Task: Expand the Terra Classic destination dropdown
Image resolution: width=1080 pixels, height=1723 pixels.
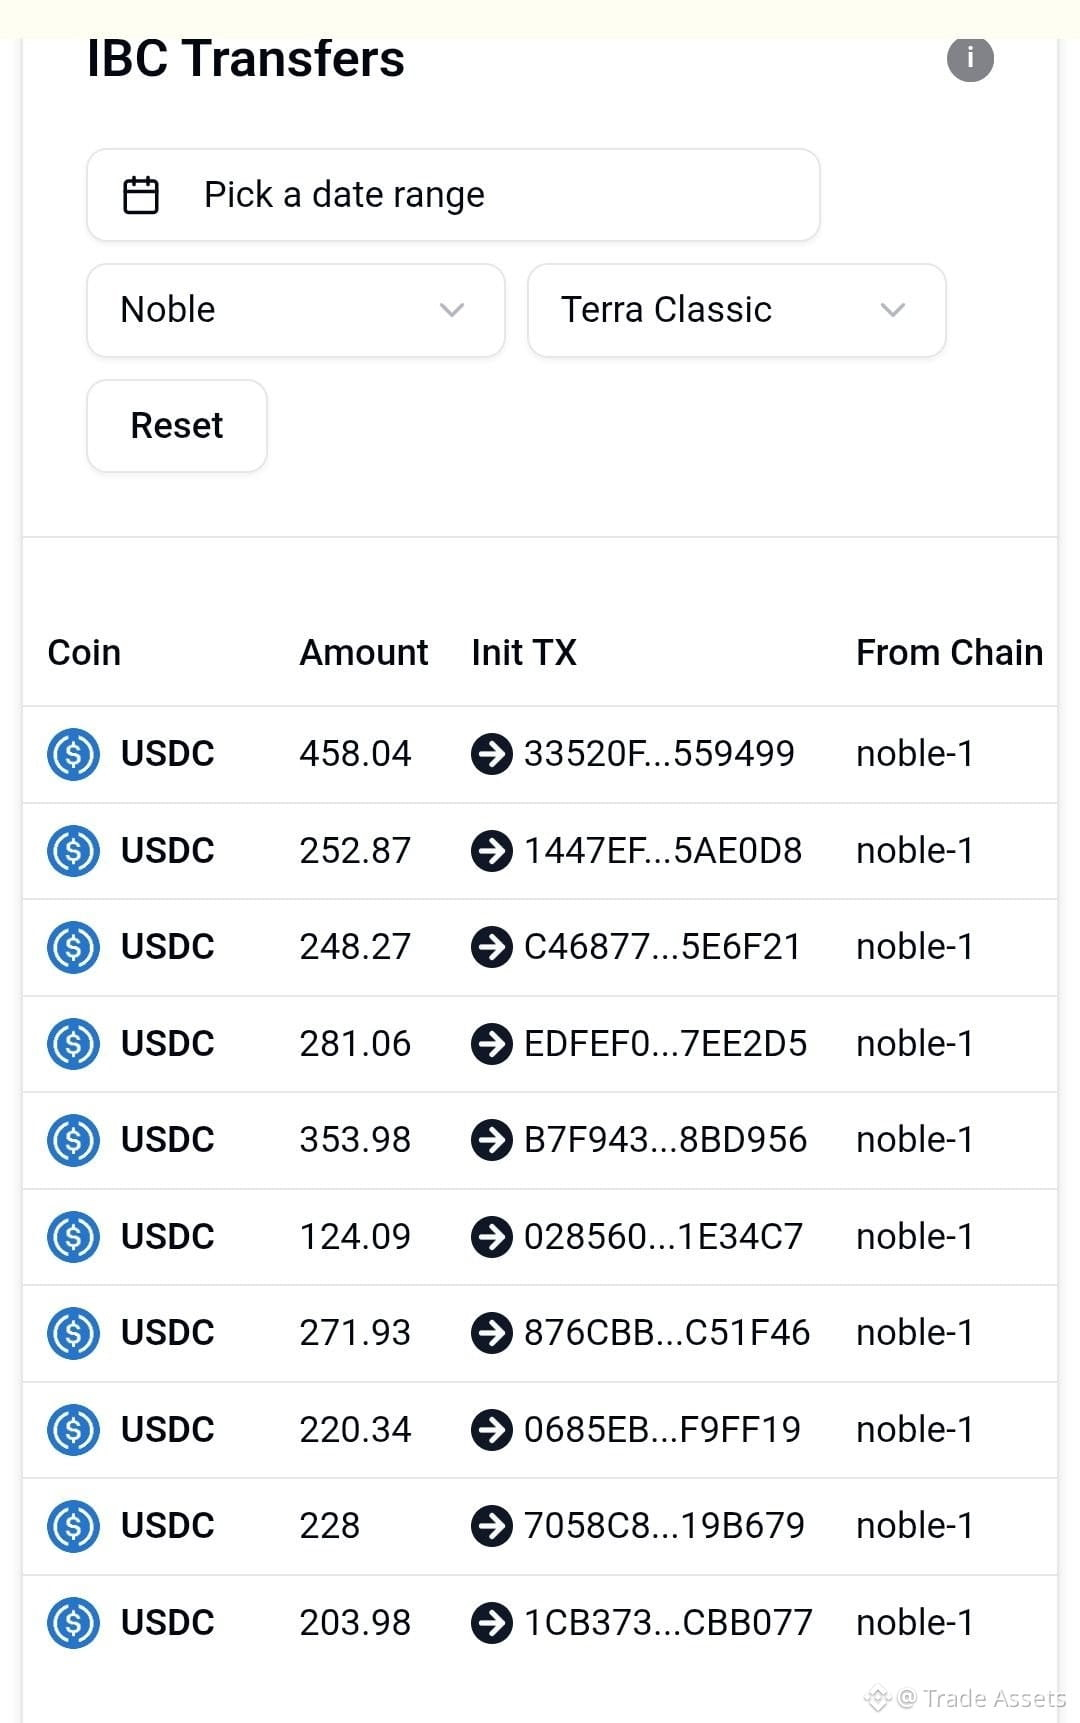Action: pyautogui.click(x=737, y=310)
